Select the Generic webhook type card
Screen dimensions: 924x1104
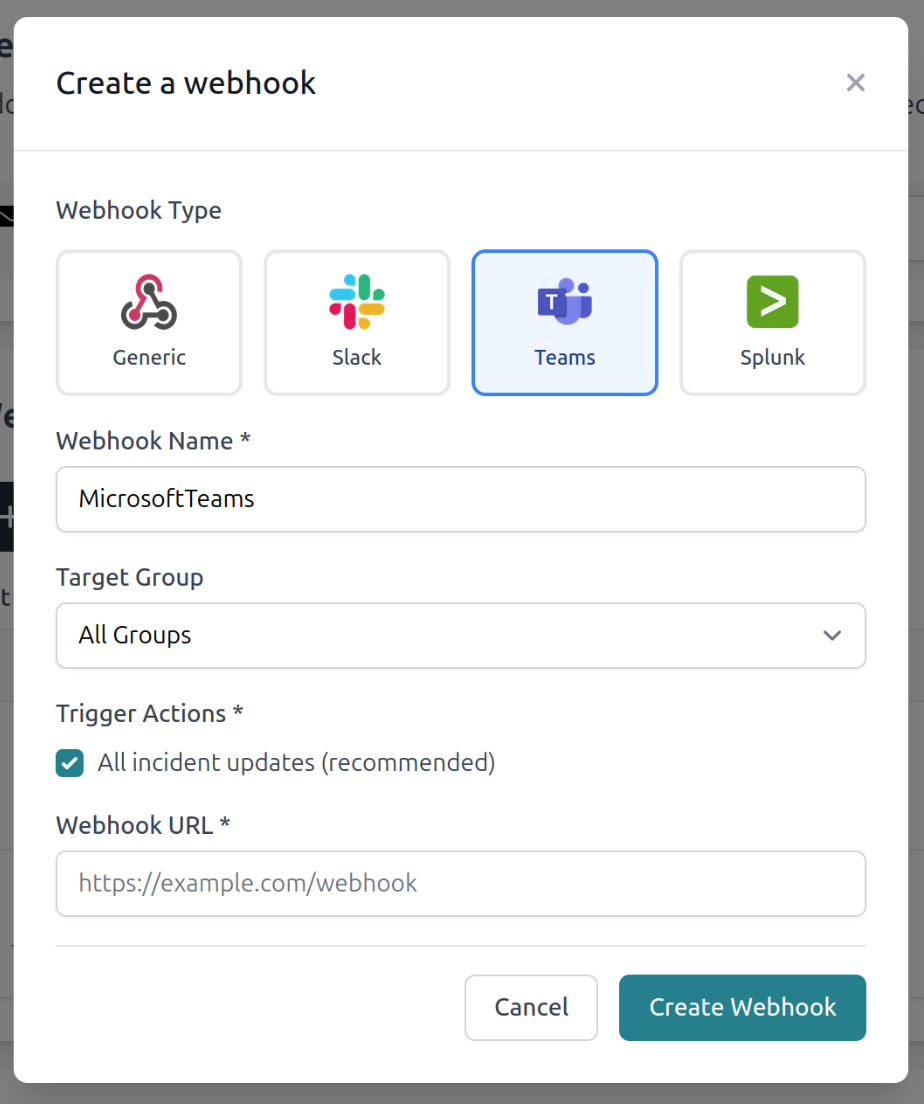pyautogui.click(x=148, y=322)
